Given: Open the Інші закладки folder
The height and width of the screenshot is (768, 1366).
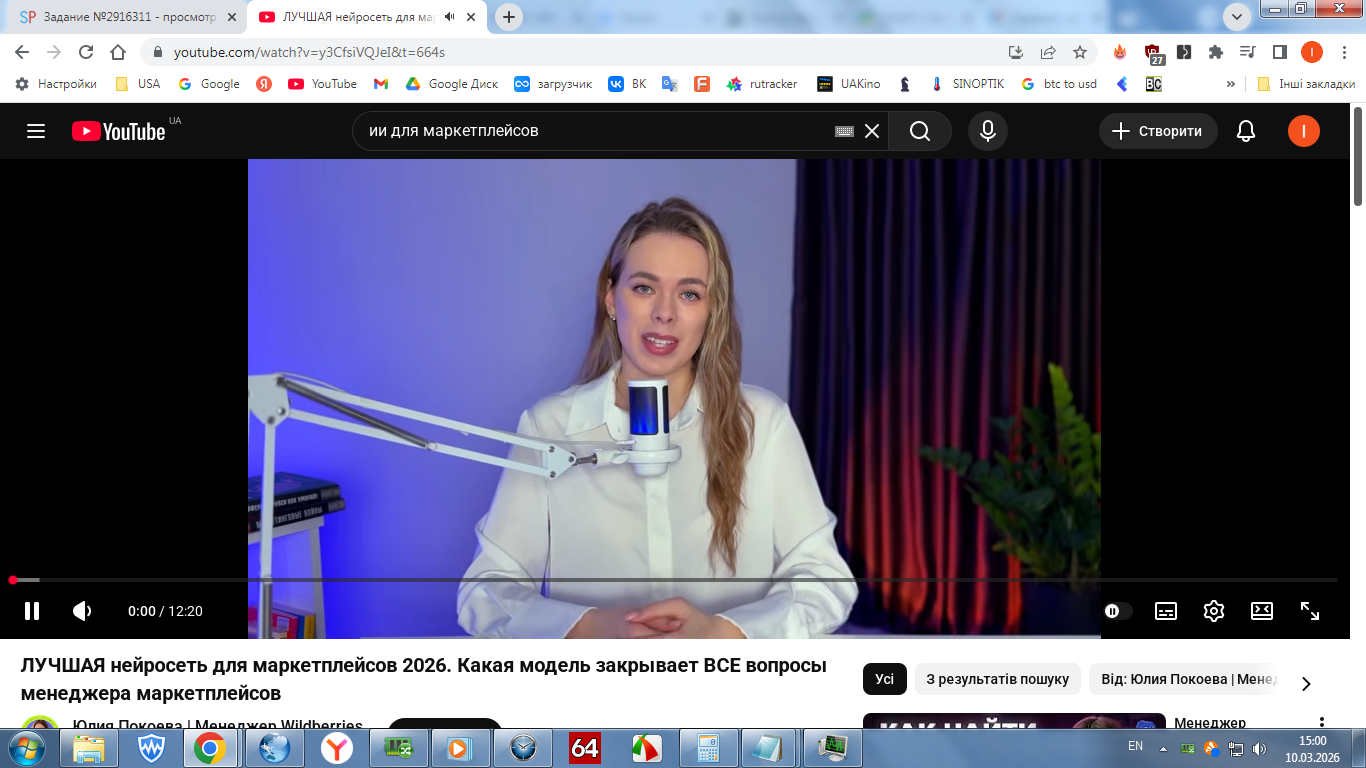Looking at the screenshot, I should point(1306,84).
